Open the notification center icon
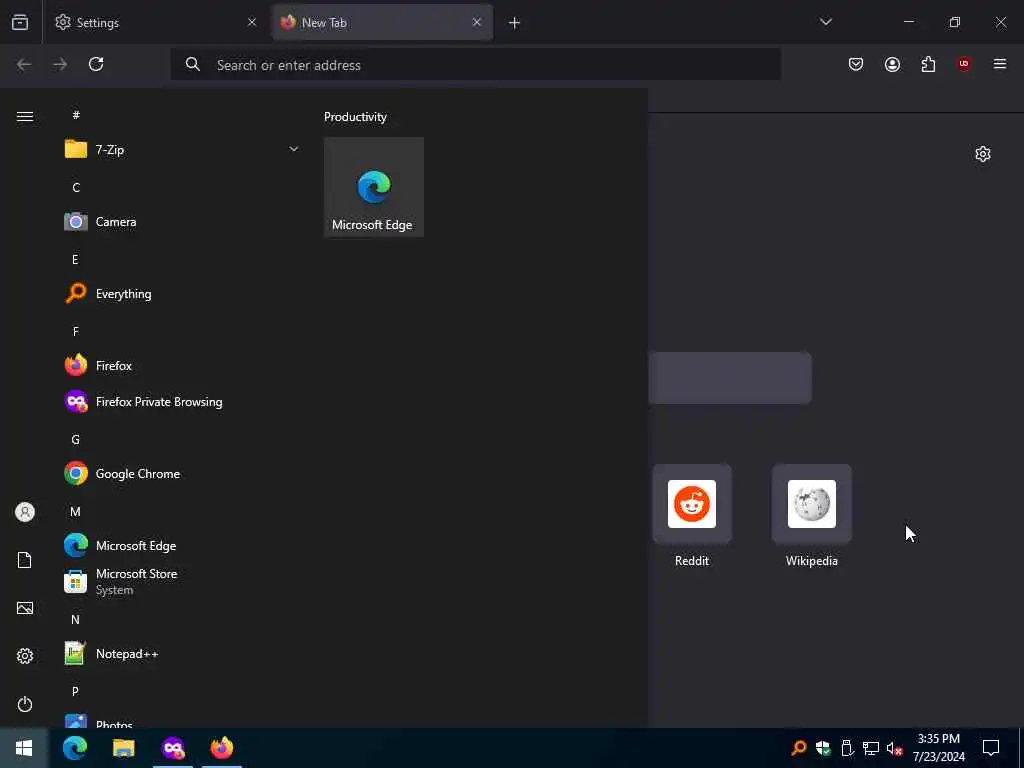The image size is (1024, 768). coord(991,748)
